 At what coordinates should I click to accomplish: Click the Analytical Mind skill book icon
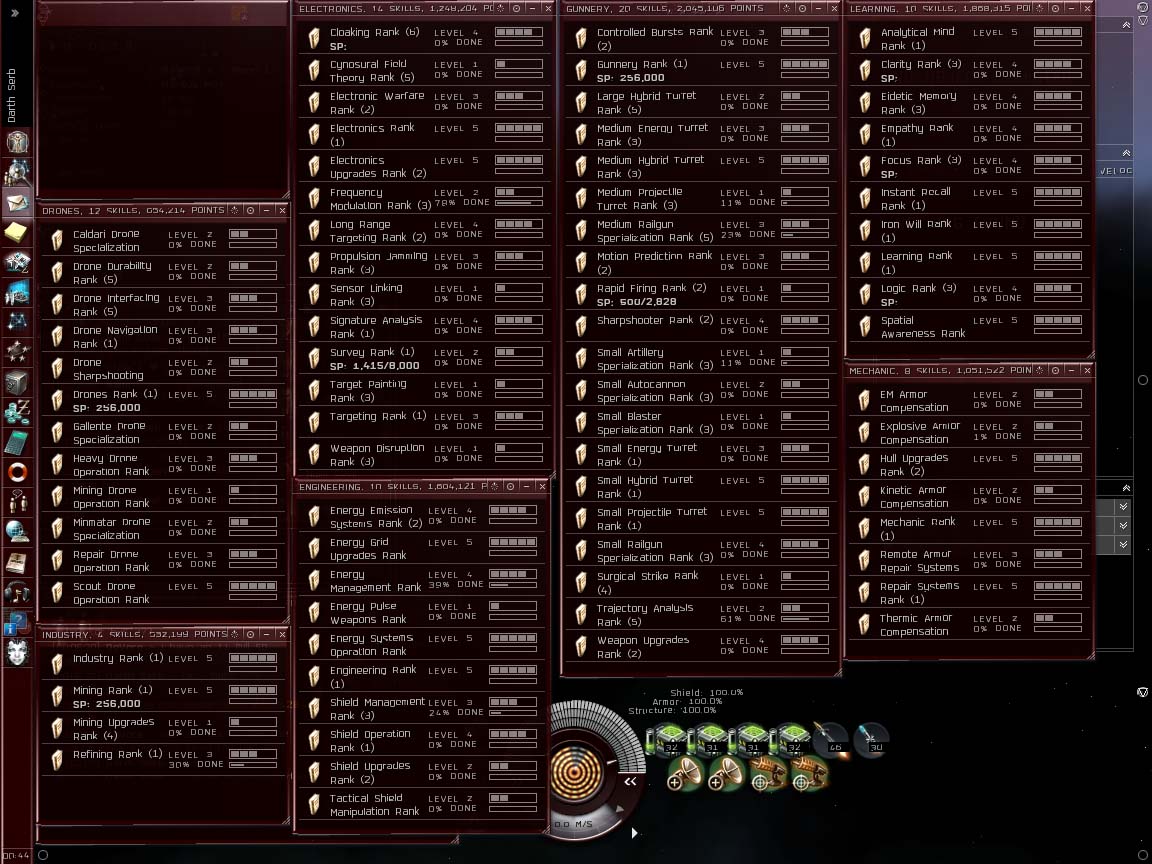click(x=865, y=38)
